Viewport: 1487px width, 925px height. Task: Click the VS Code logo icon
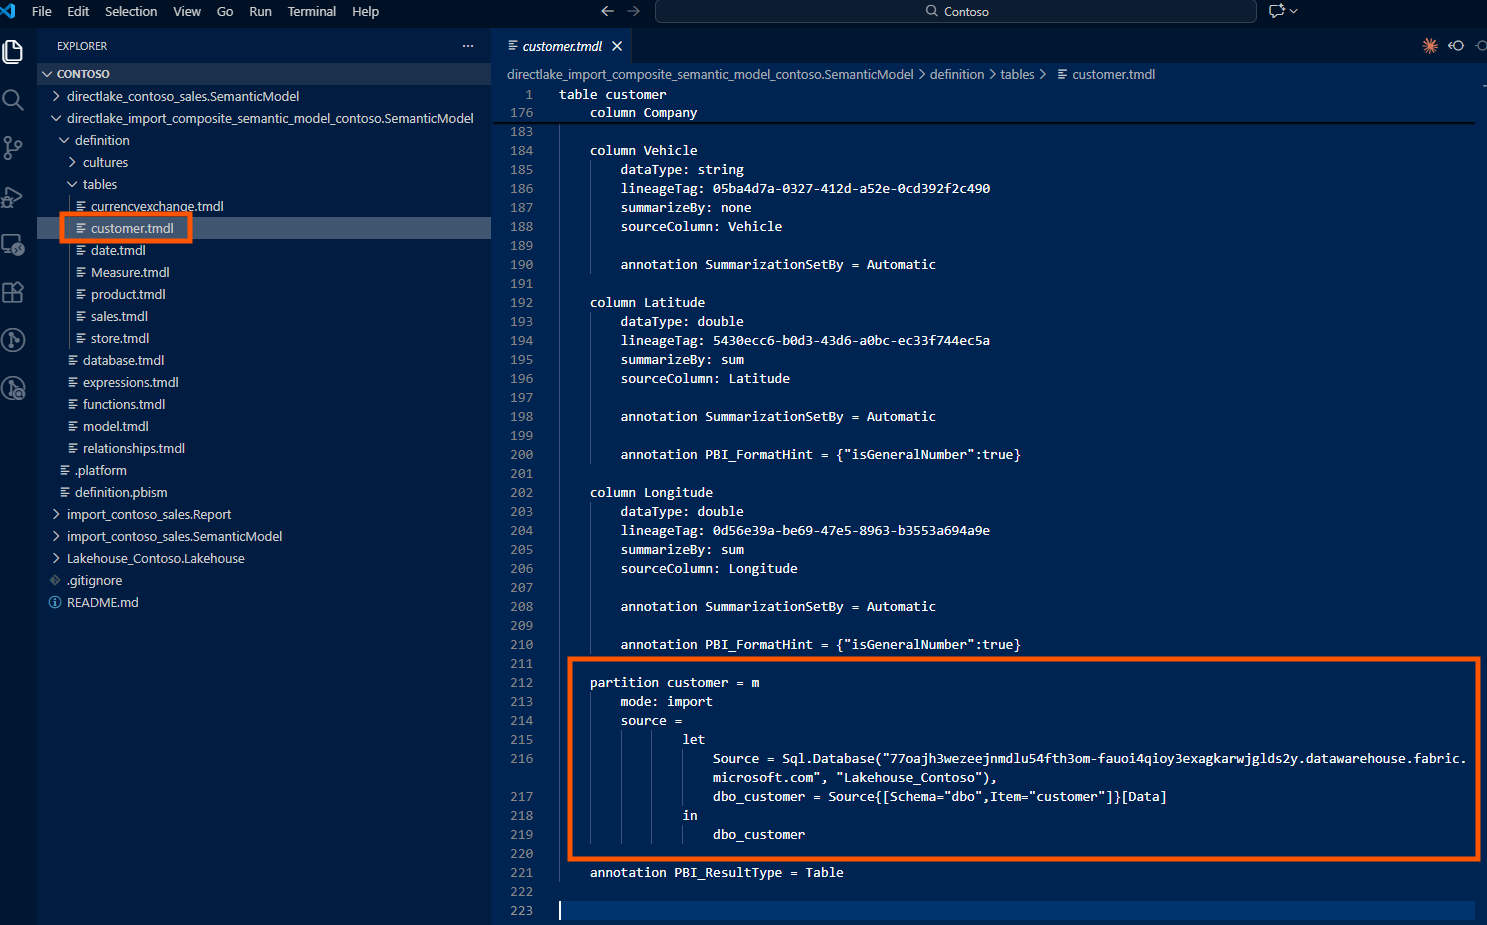[8, 11]
